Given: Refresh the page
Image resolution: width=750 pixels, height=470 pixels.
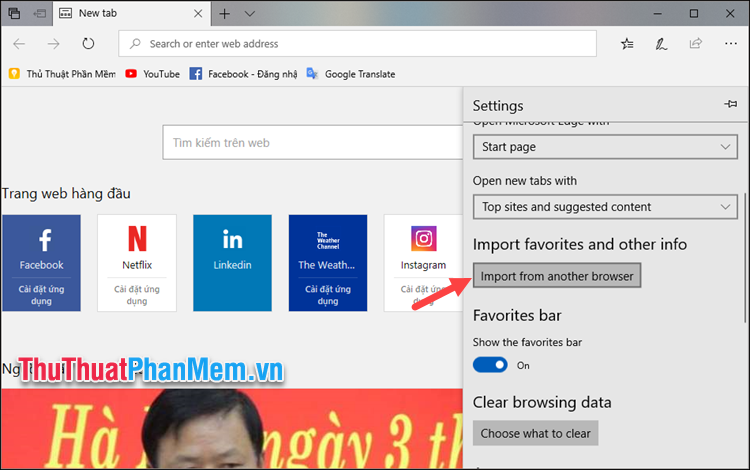Looking at the screenshot, I should (88, 44).
